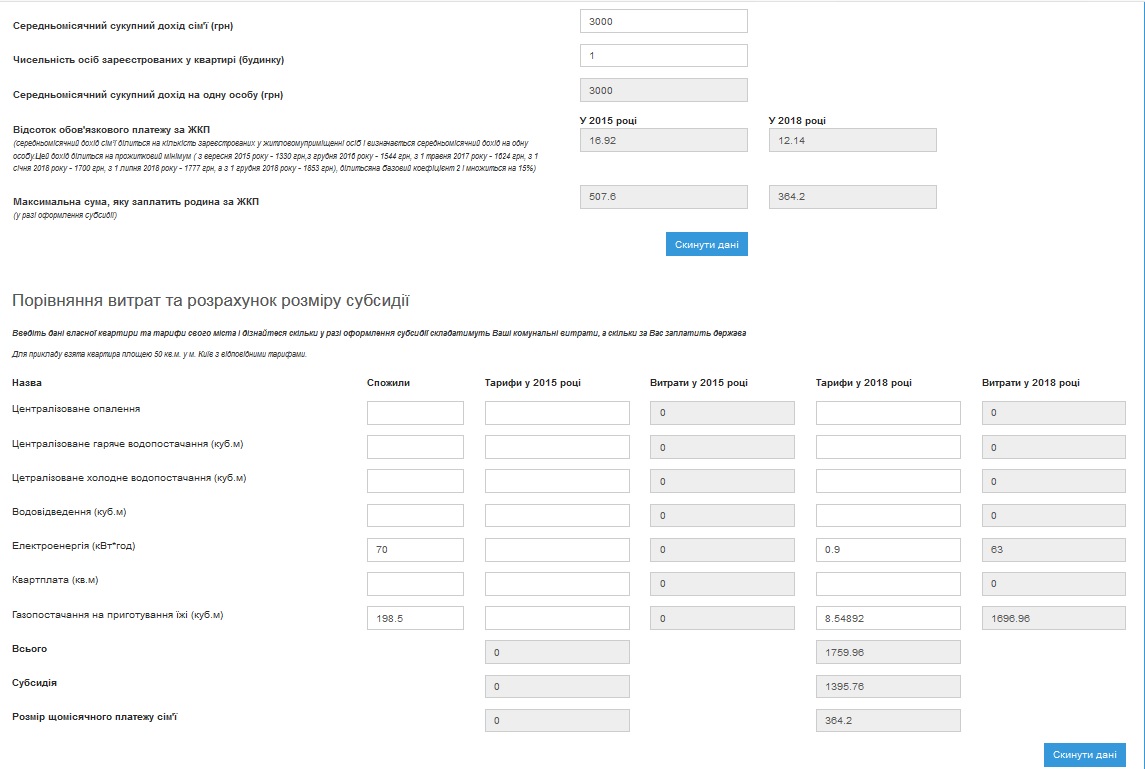Click hot water 2018 tariff input field

[888, 447]
